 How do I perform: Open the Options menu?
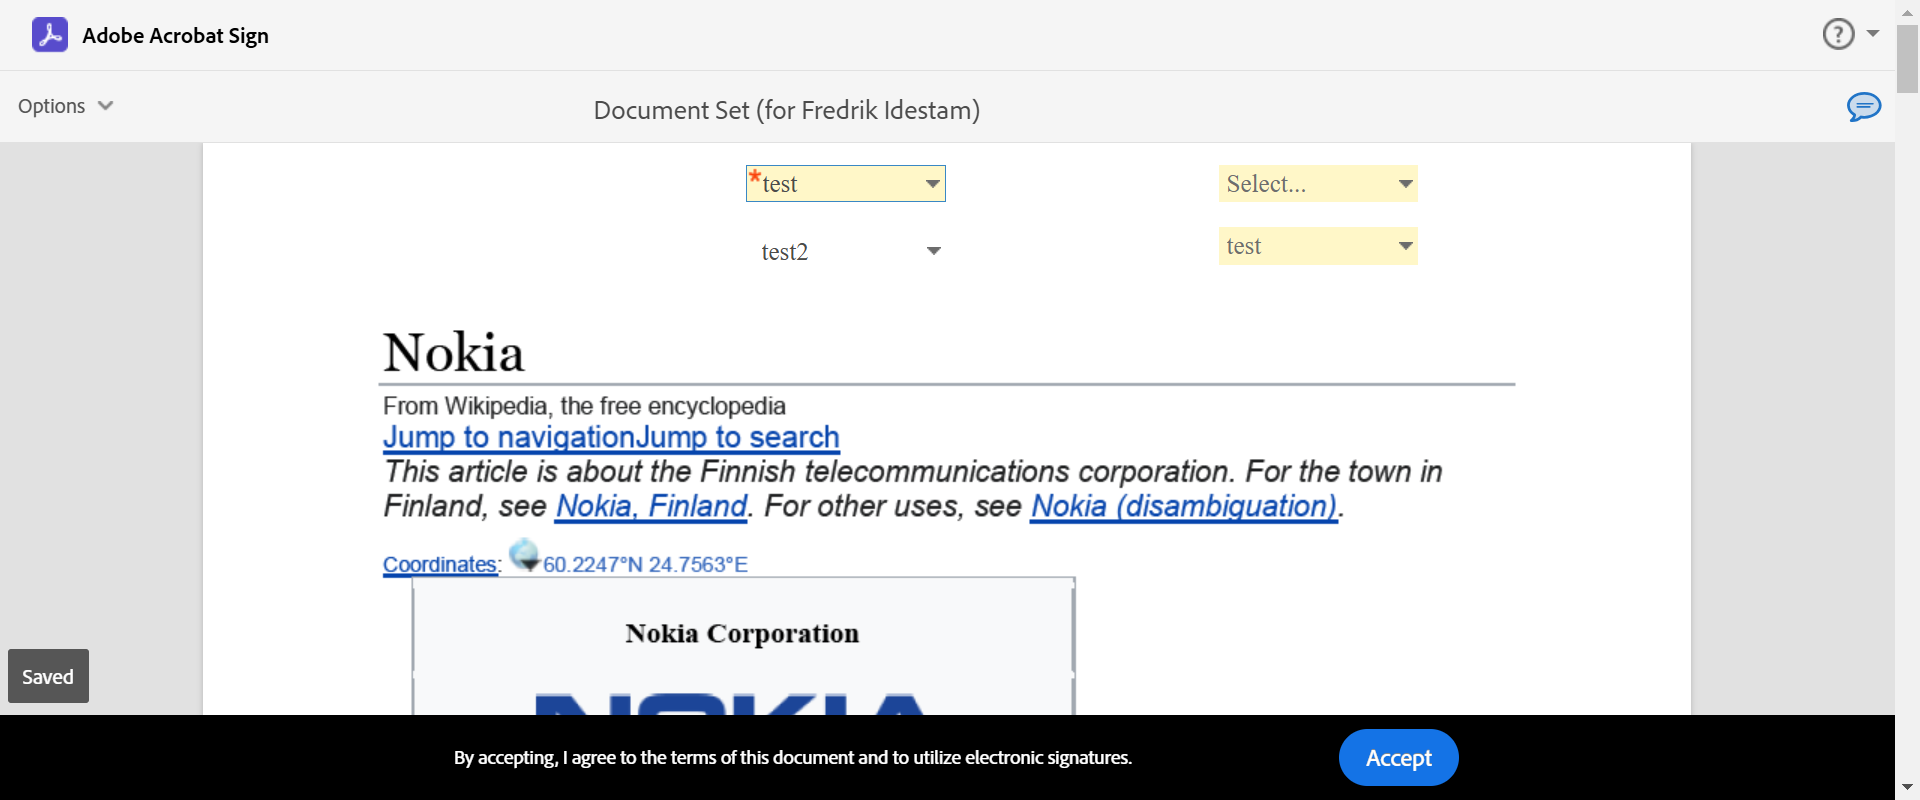pos(65,106)
